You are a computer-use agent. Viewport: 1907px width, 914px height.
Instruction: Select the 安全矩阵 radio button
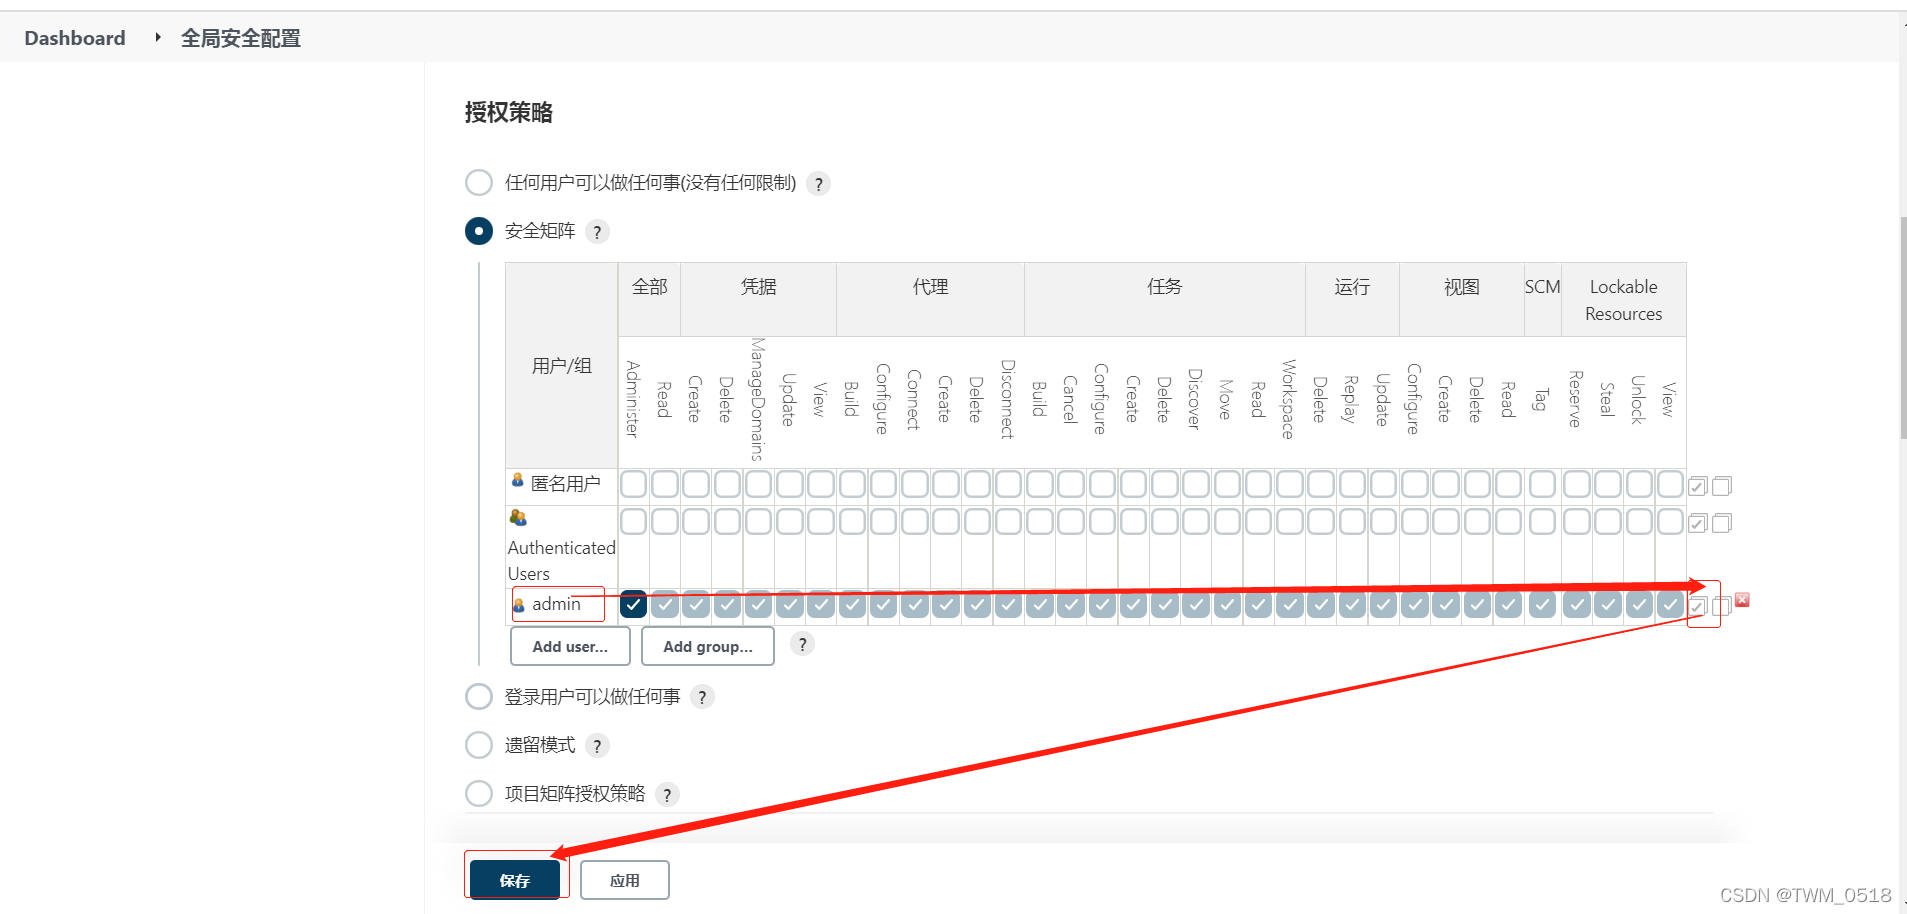pos(479,231)
